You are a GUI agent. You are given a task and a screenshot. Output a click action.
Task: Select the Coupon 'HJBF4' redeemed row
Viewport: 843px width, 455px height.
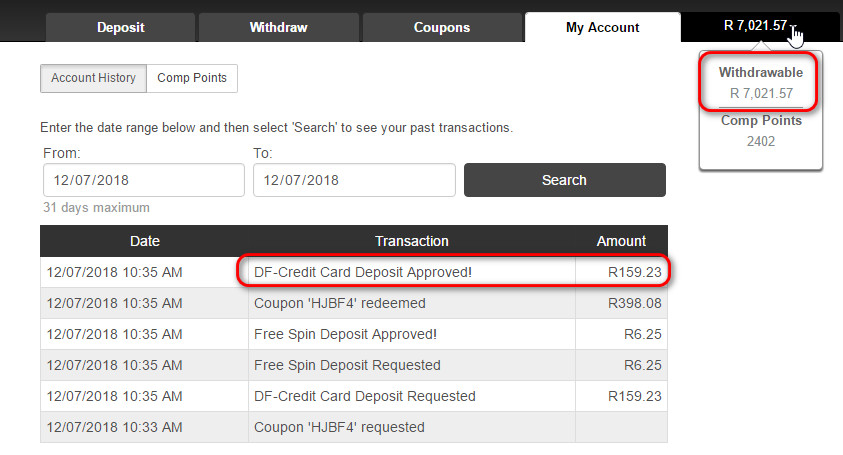pos(354,303)
